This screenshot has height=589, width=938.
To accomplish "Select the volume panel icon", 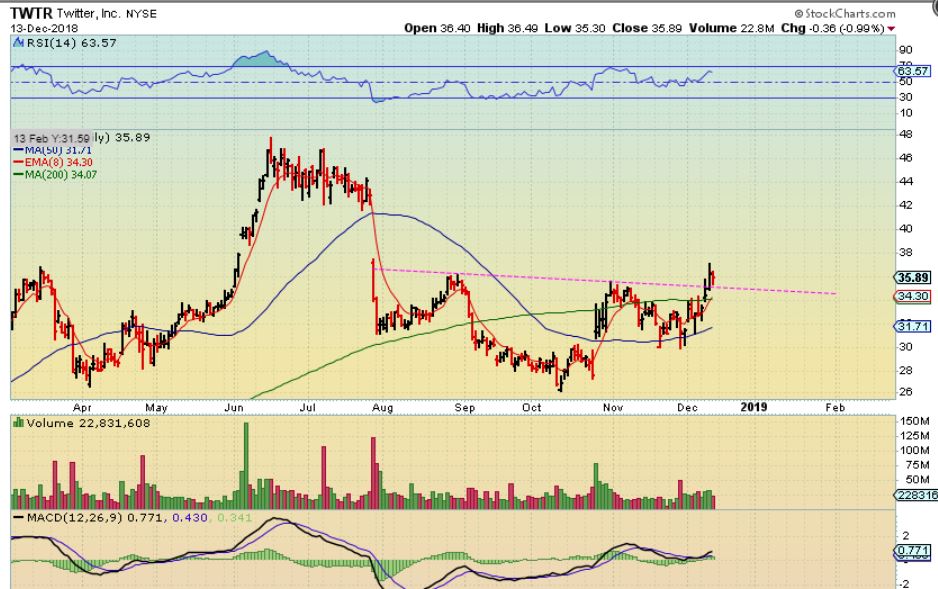I will (x=18, y=423).
